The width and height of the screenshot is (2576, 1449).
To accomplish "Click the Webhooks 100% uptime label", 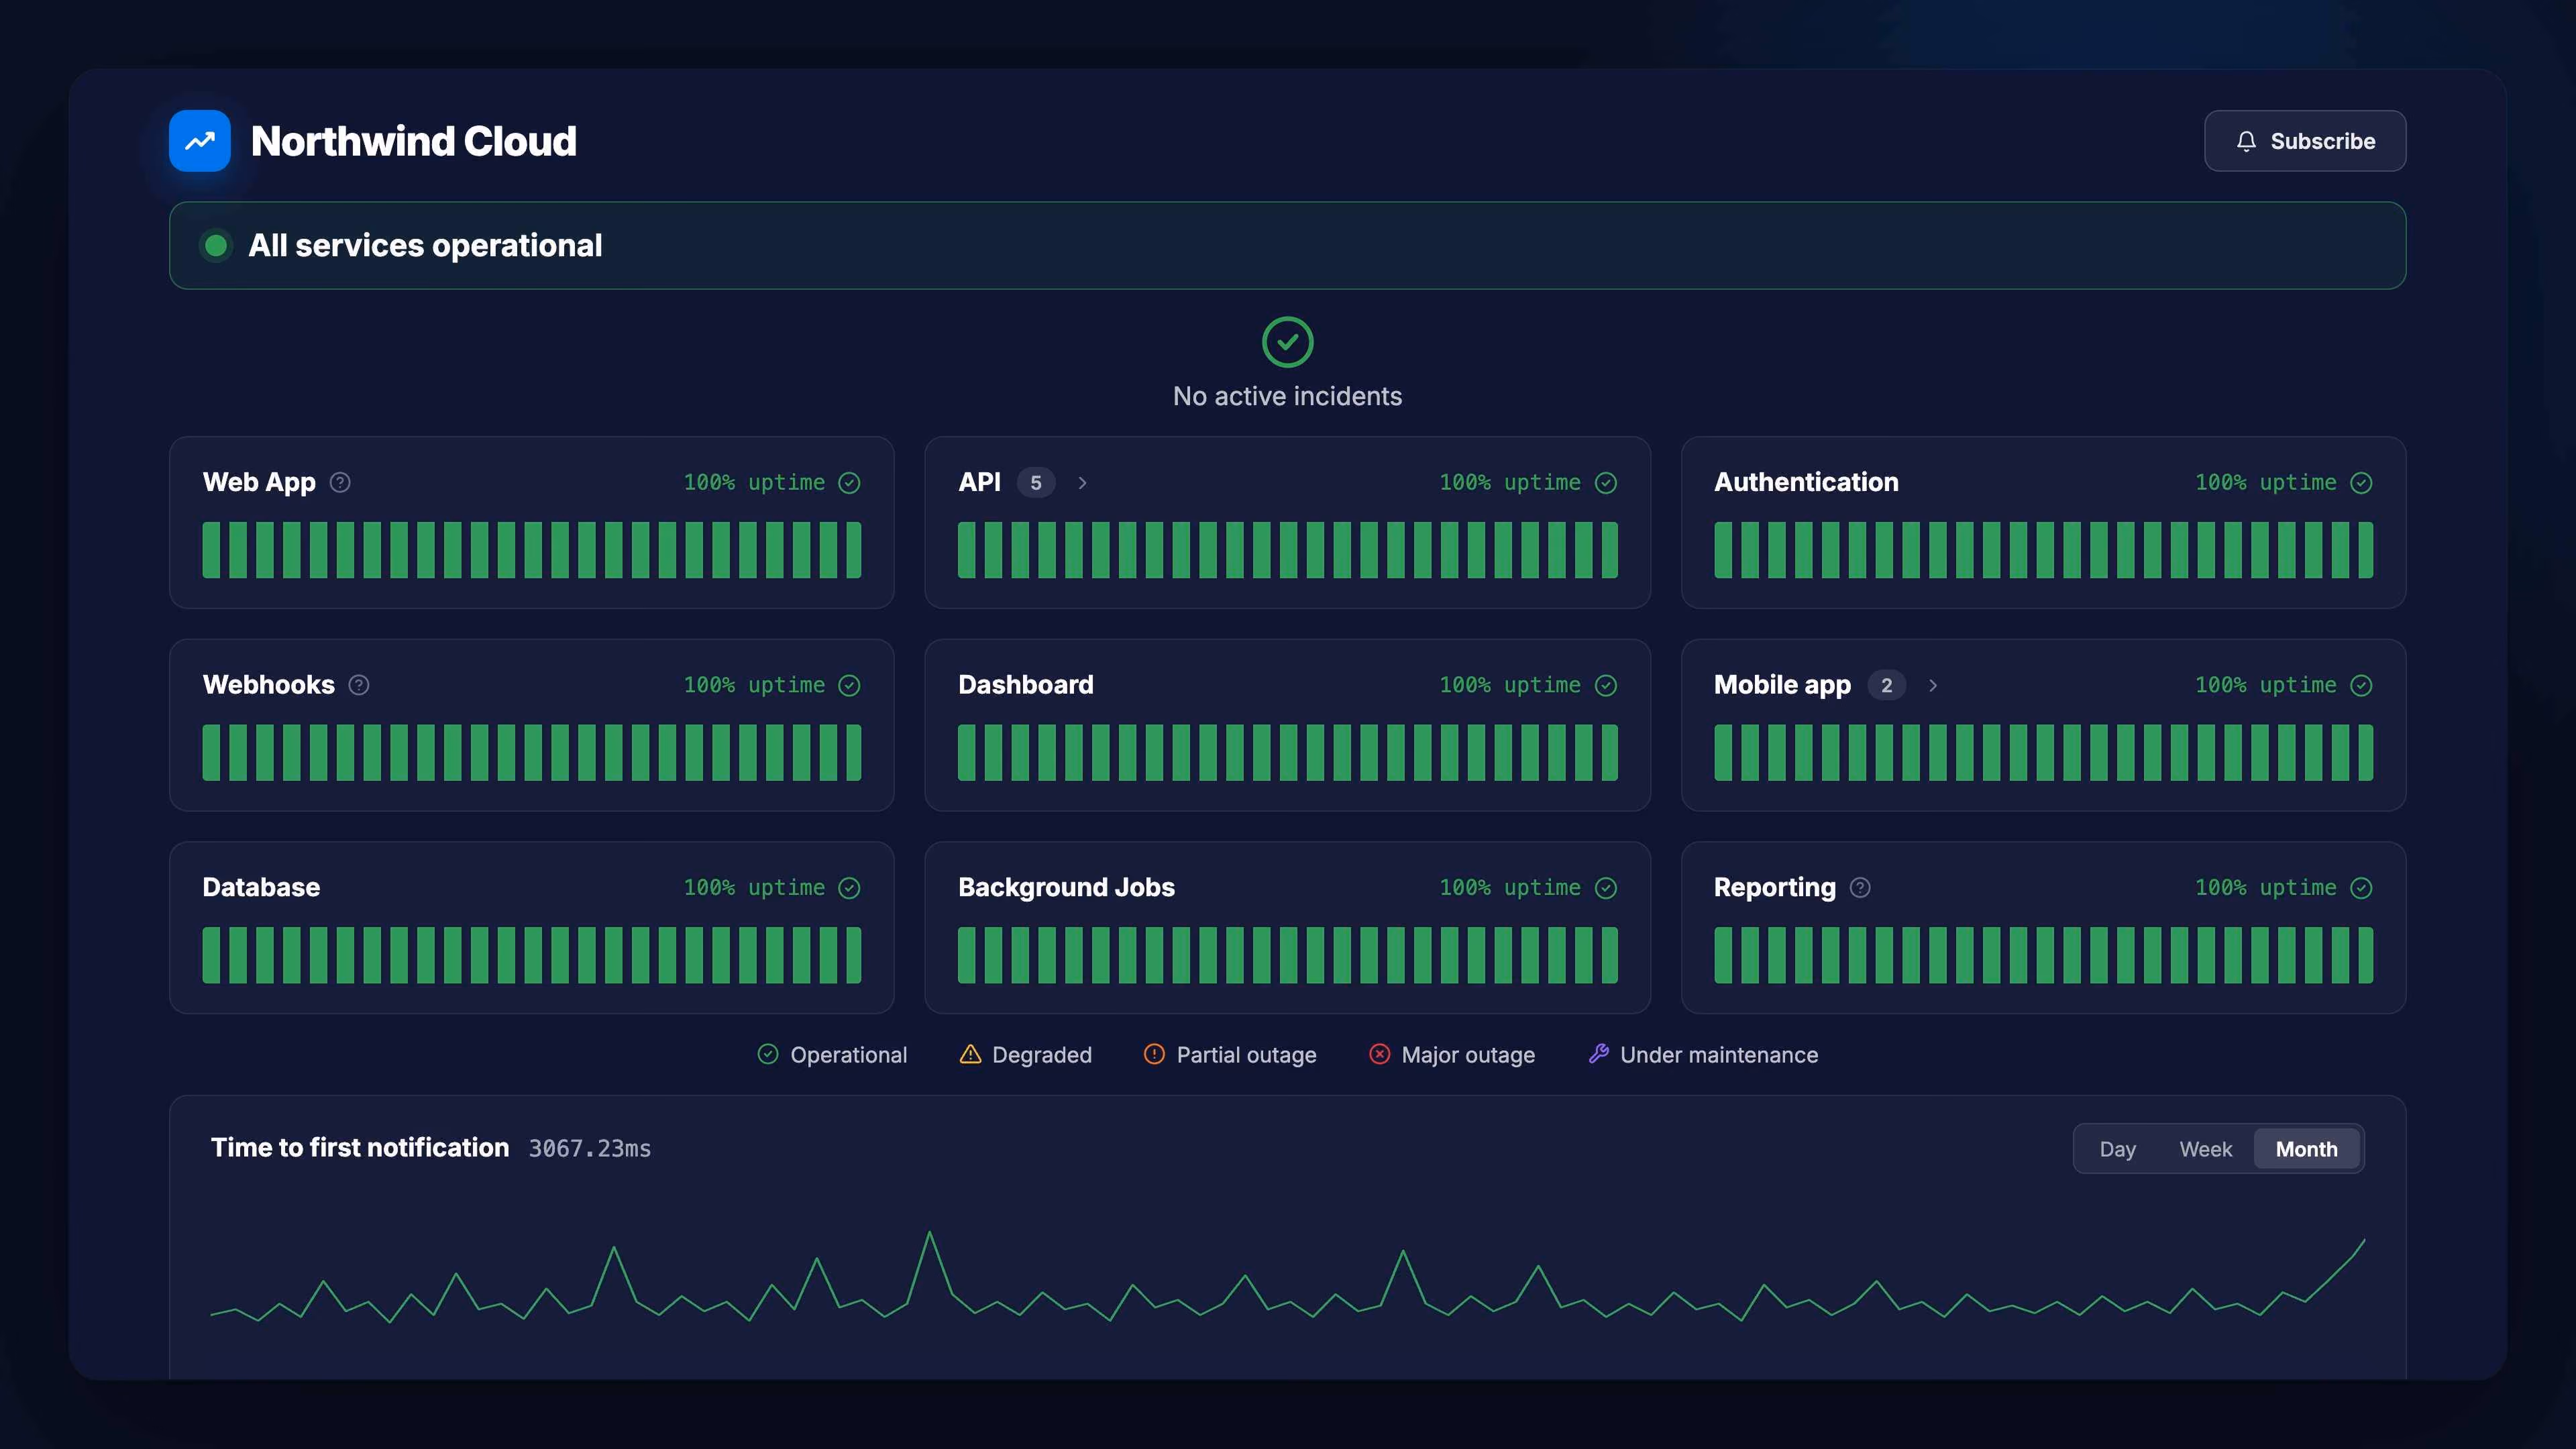I will tap(754, 685).
